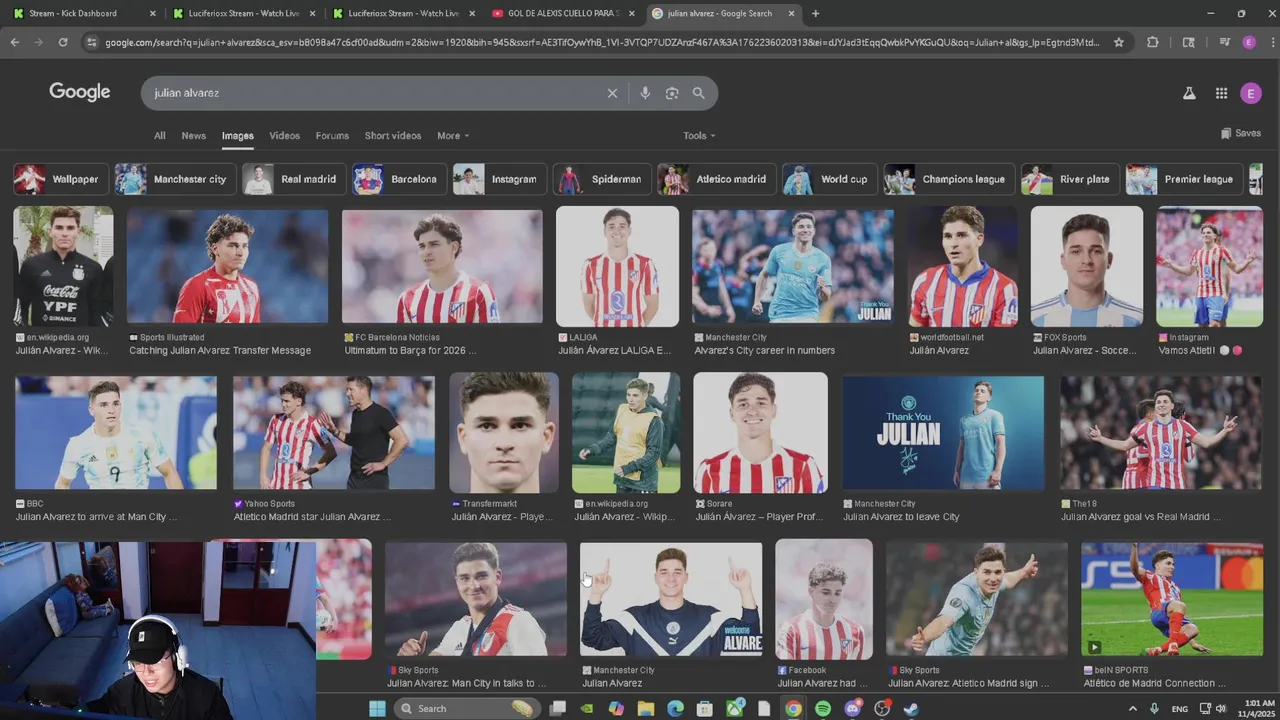Open beIN SPORTS Atlético de Madrid image
The height and width of the screenshot is (720, 1280).
point(1172,599)
